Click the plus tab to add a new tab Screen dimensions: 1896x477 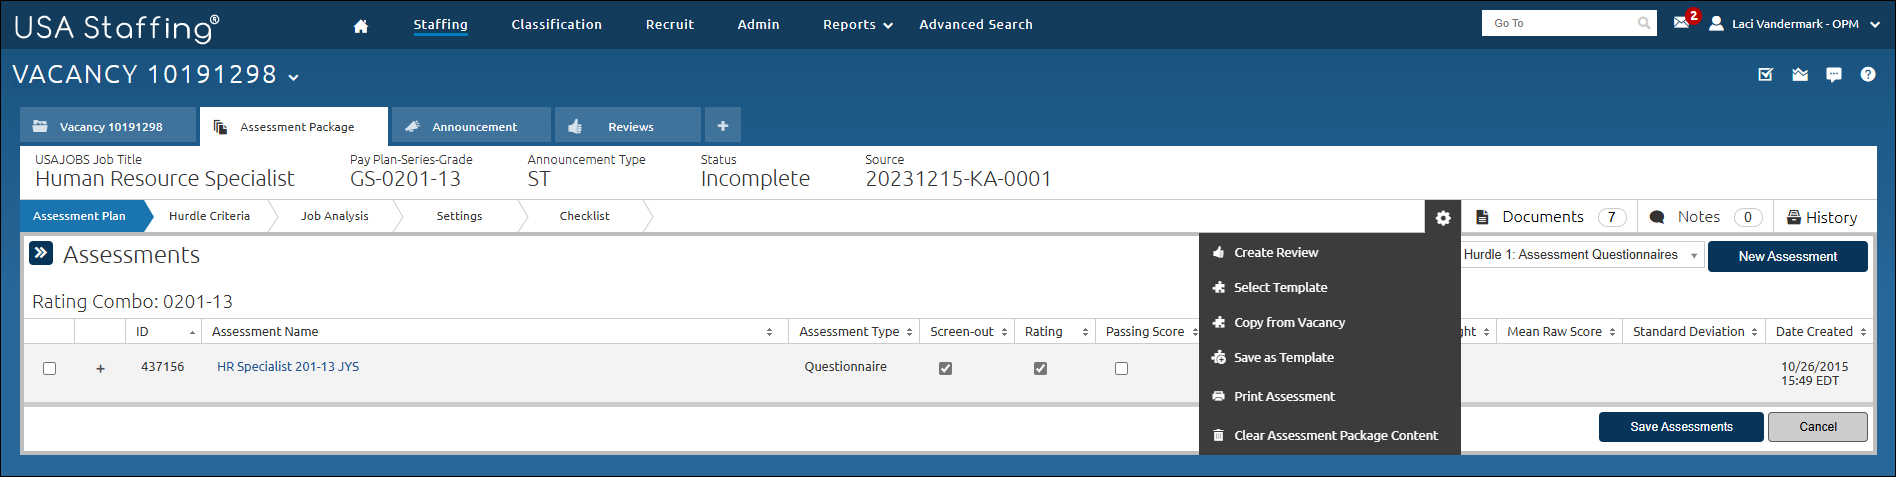tap(722, 126)
